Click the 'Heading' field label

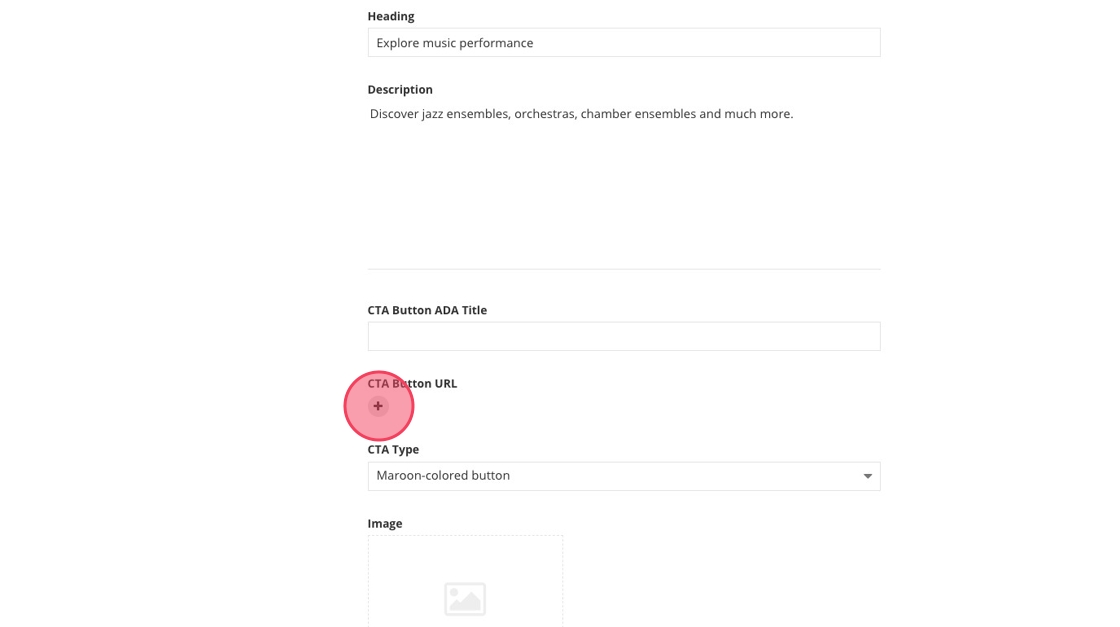390,16
